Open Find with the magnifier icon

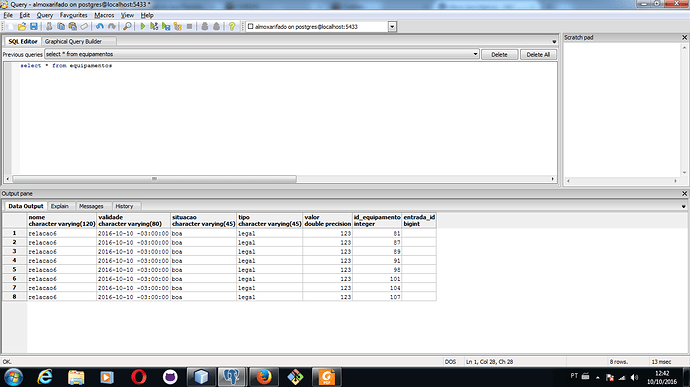tap(127, 26)
